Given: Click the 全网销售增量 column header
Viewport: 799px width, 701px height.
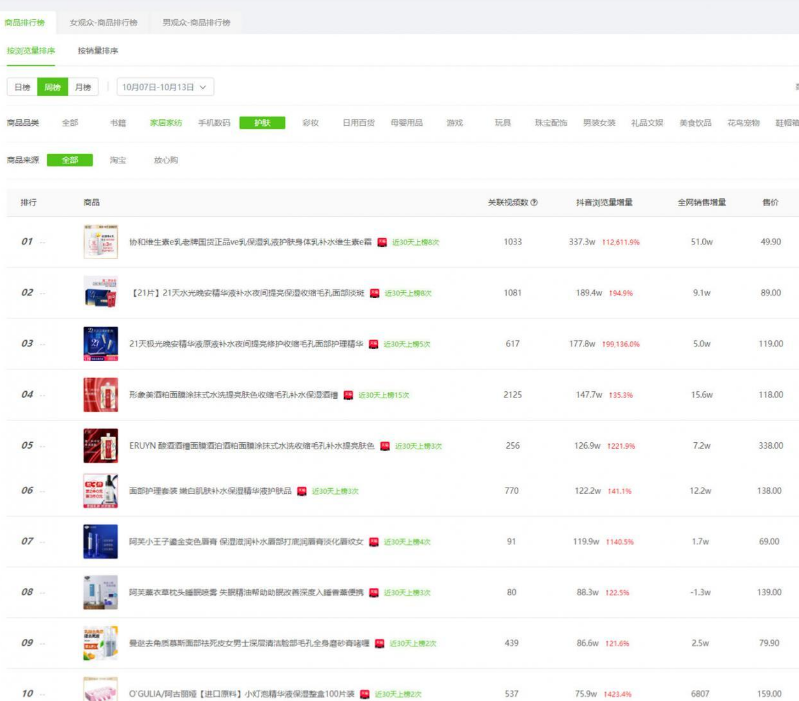Looking at the screenshot, I should [702, 202].
